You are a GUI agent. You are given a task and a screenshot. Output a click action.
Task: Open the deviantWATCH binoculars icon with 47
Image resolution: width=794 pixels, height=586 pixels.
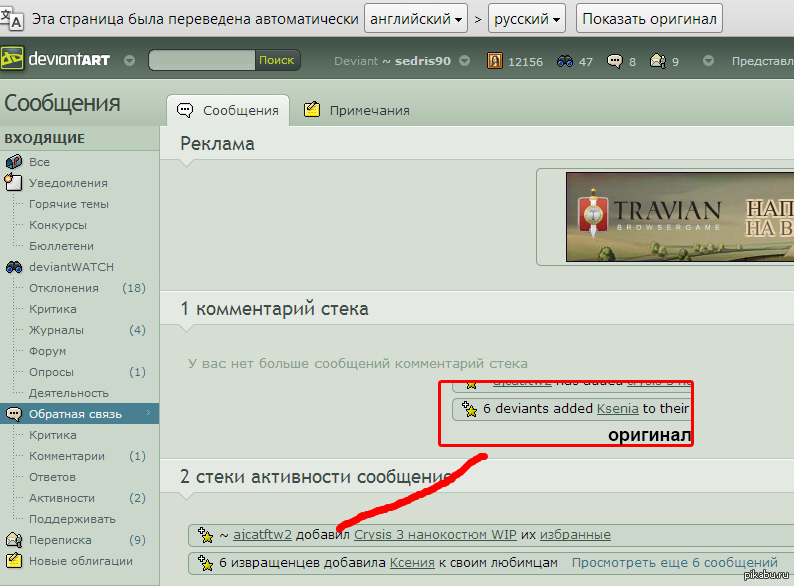(565, 61)
